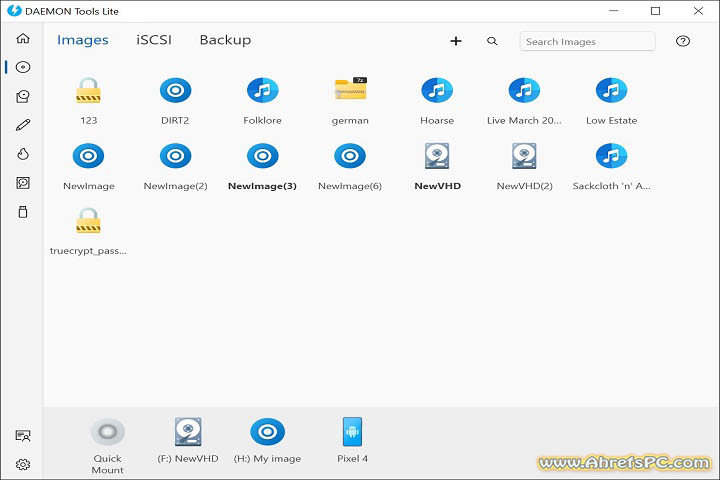Select the Sackcloth 'n' A... audio image
The image size is (720, 480).
pyautogui.click(x=611, y=156)
